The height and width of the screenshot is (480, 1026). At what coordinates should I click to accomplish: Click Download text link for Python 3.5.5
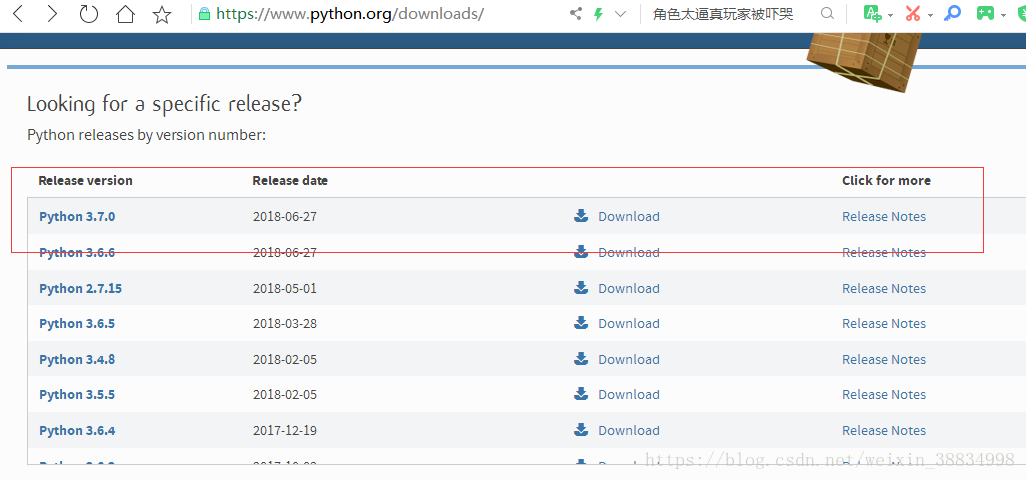pos(629,395)
